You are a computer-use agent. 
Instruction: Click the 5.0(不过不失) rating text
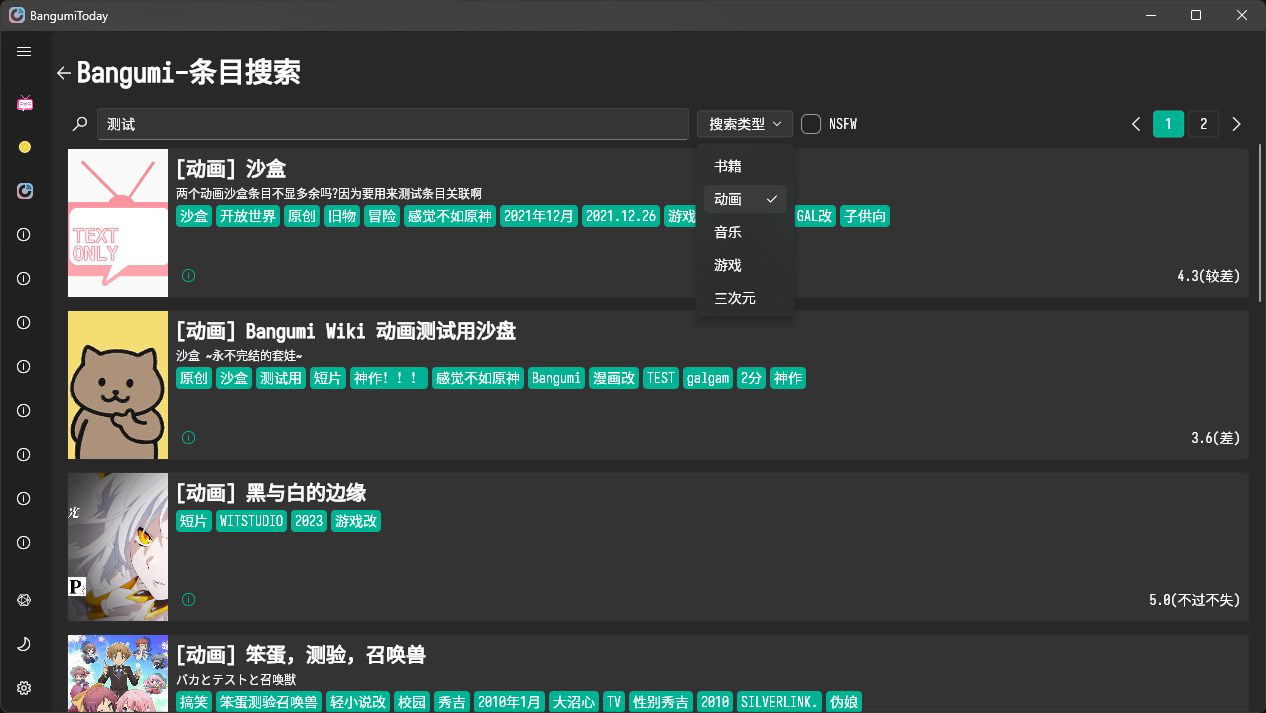(1194, 599)
